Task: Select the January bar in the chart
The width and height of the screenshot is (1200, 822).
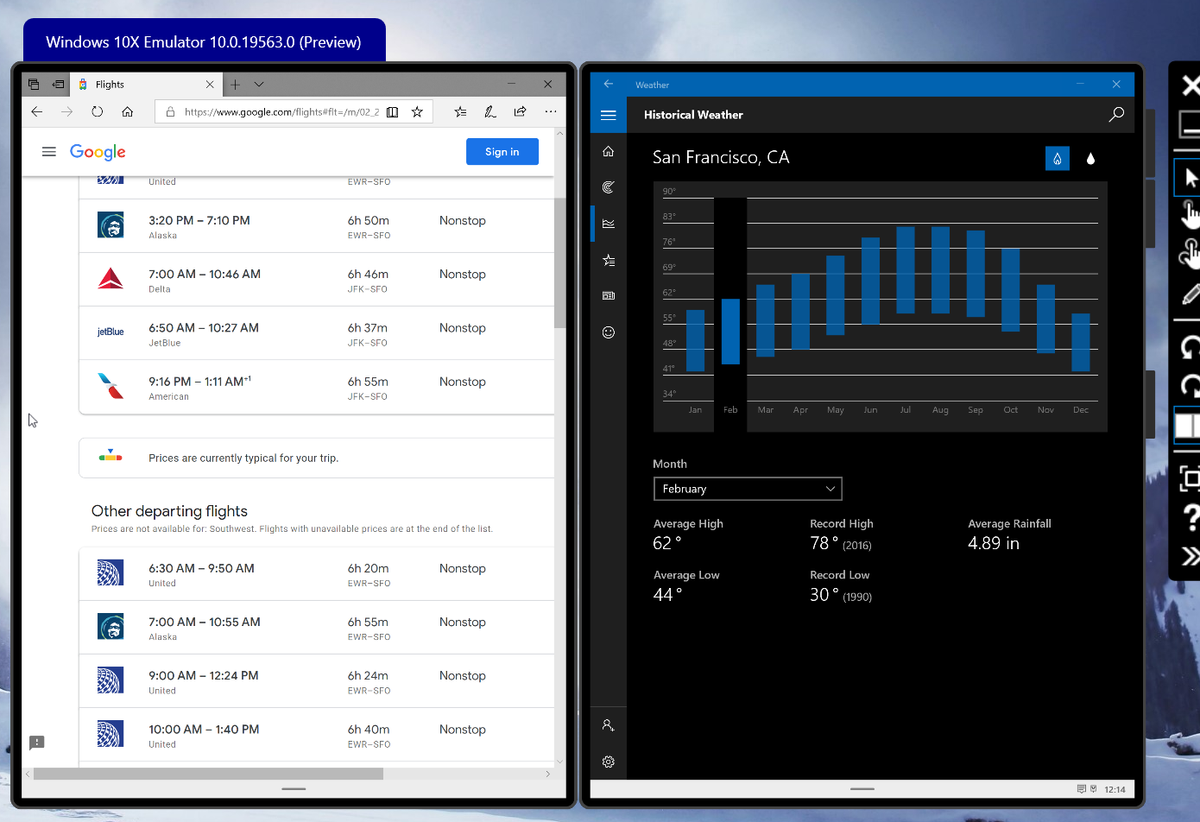Action: (695, 341)
